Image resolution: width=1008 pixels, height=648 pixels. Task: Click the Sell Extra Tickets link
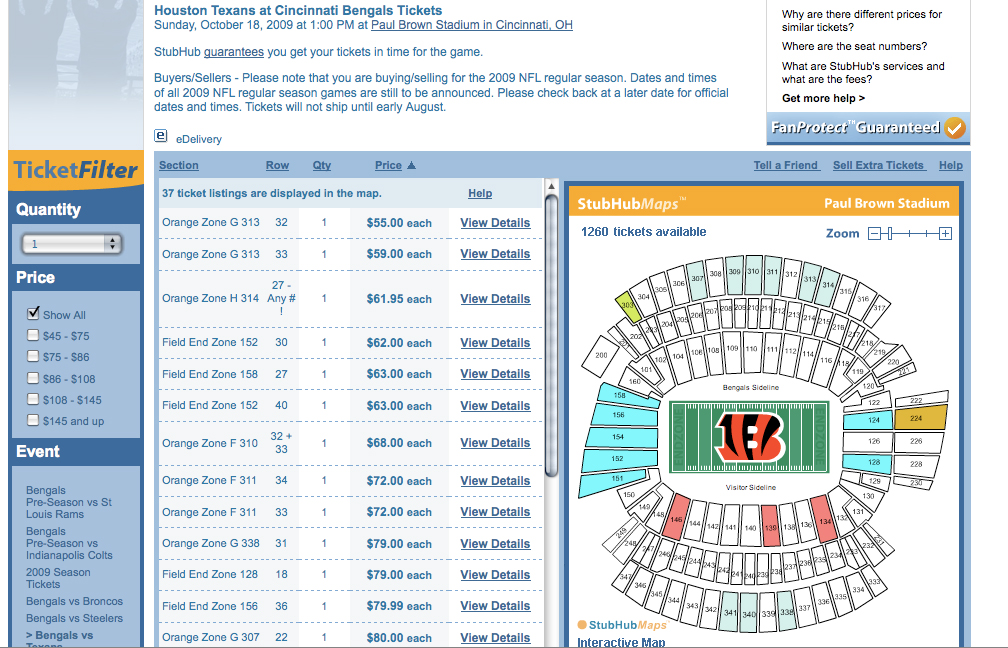click(x=878, y=166)
